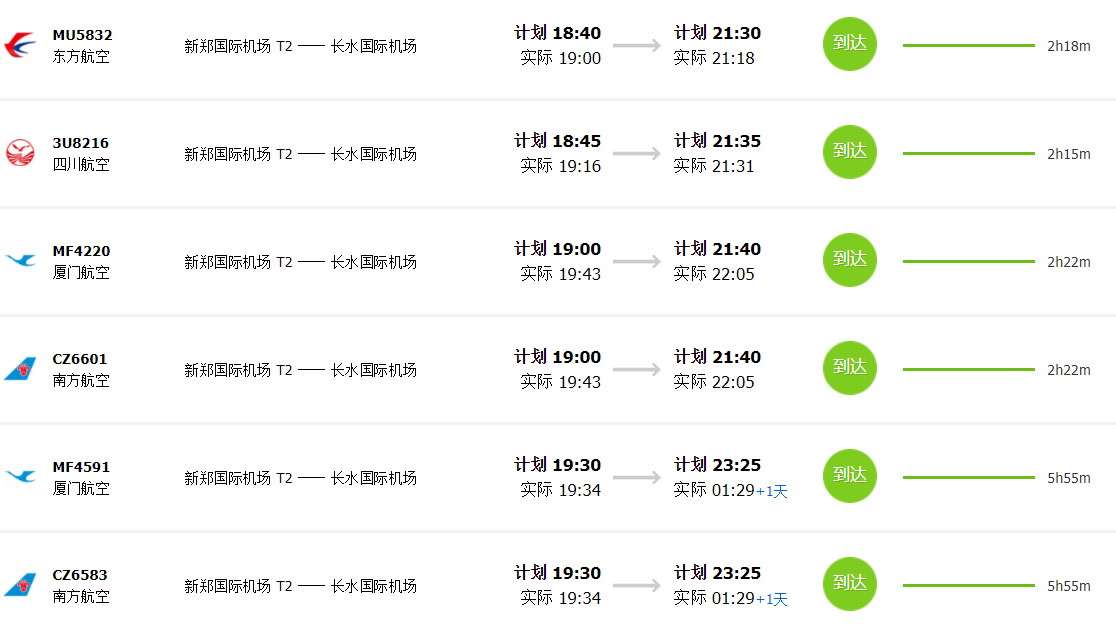Image resolution: width=1116 pixels, height=625 pixels.
Task: Click the 到达 status badge for MU5832
Action: (x=850, y=44)
